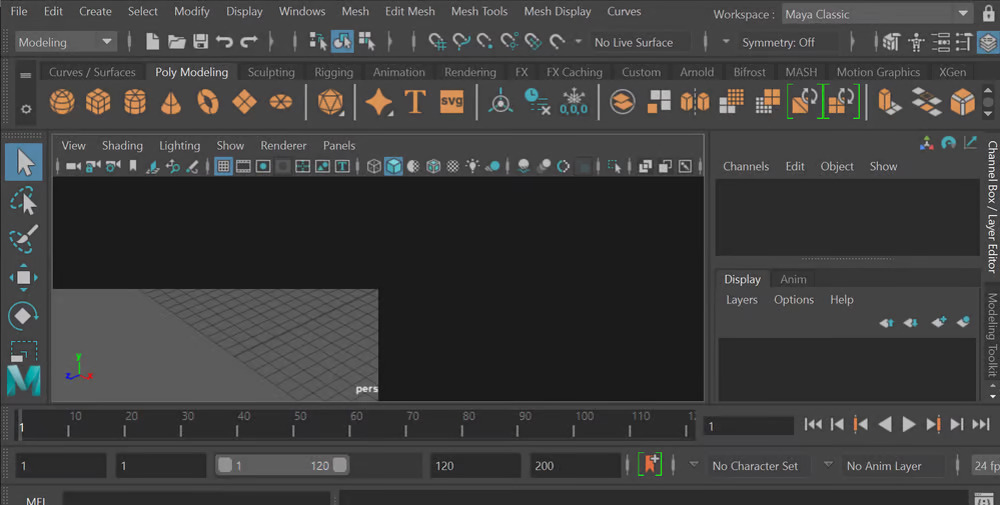Viewport: 1000px width, 505px height.
Task: Add a polygon cylinder from the shelf
Action: tap(135, 102)
